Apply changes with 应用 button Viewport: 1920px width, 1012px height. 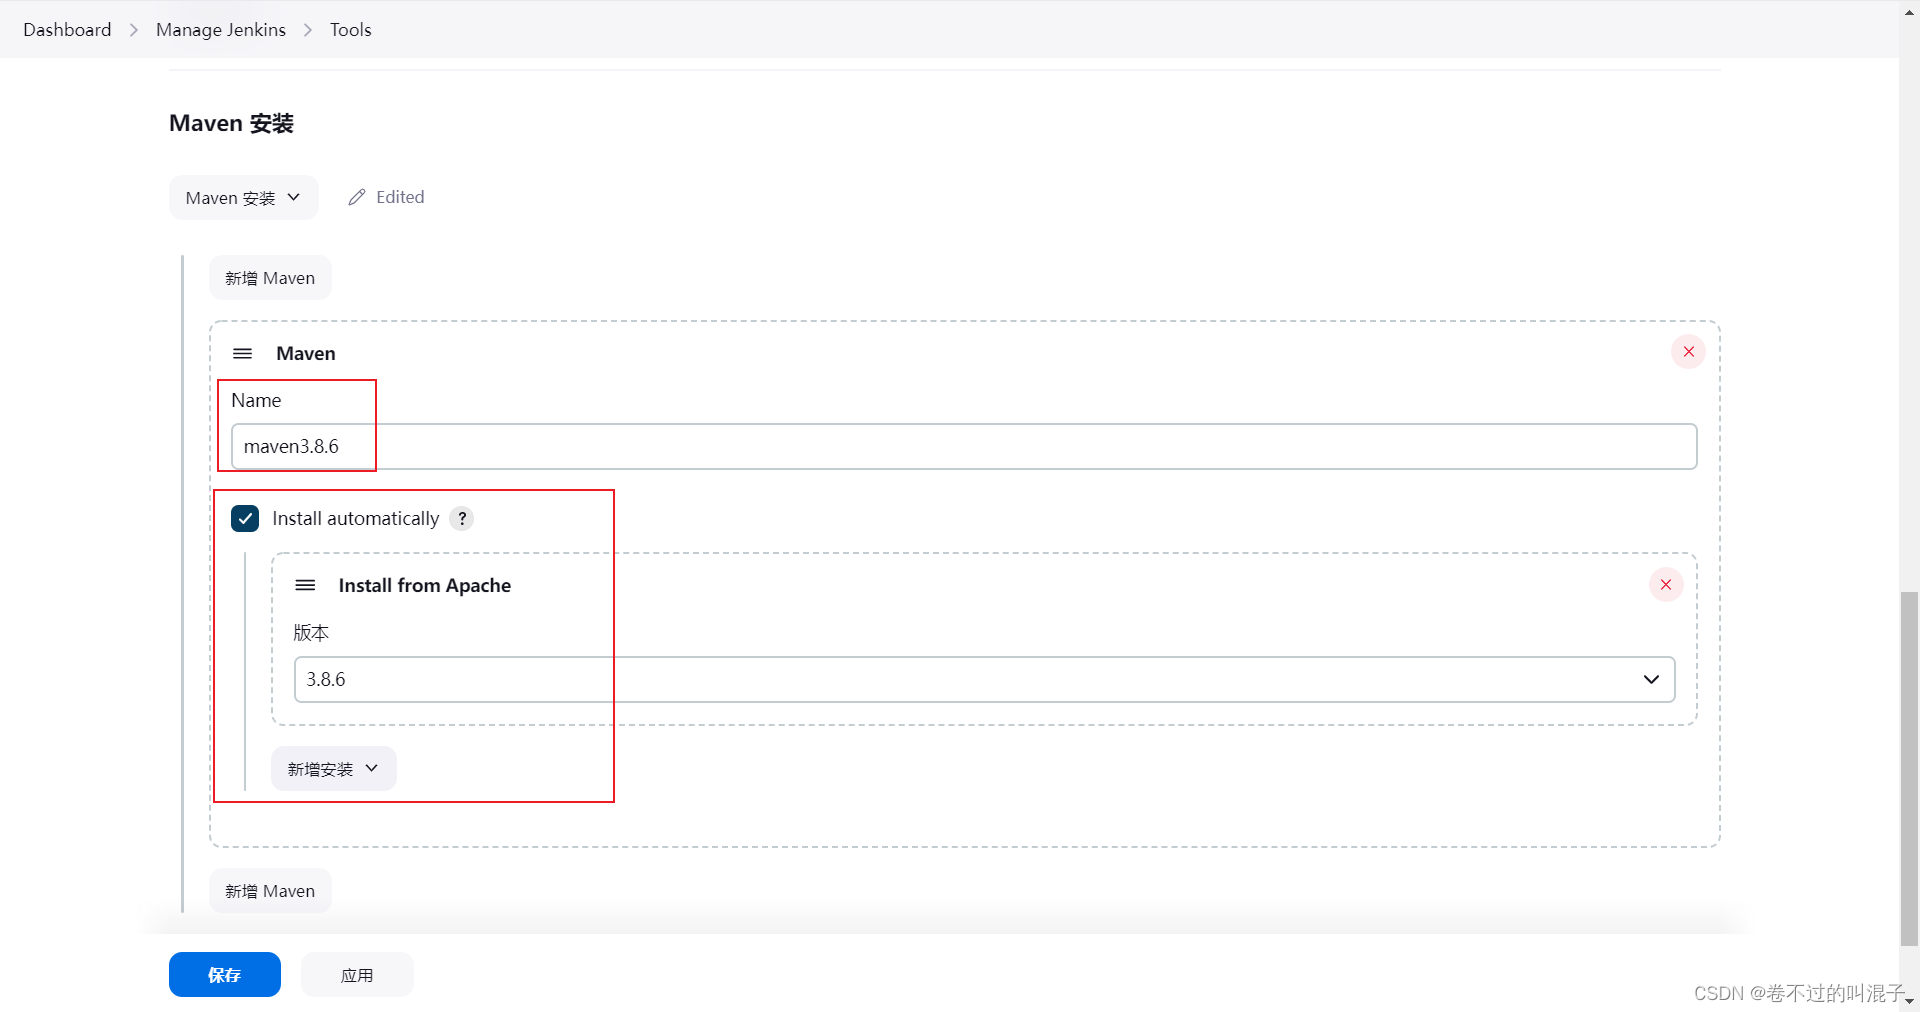click(x=357, y=975)
